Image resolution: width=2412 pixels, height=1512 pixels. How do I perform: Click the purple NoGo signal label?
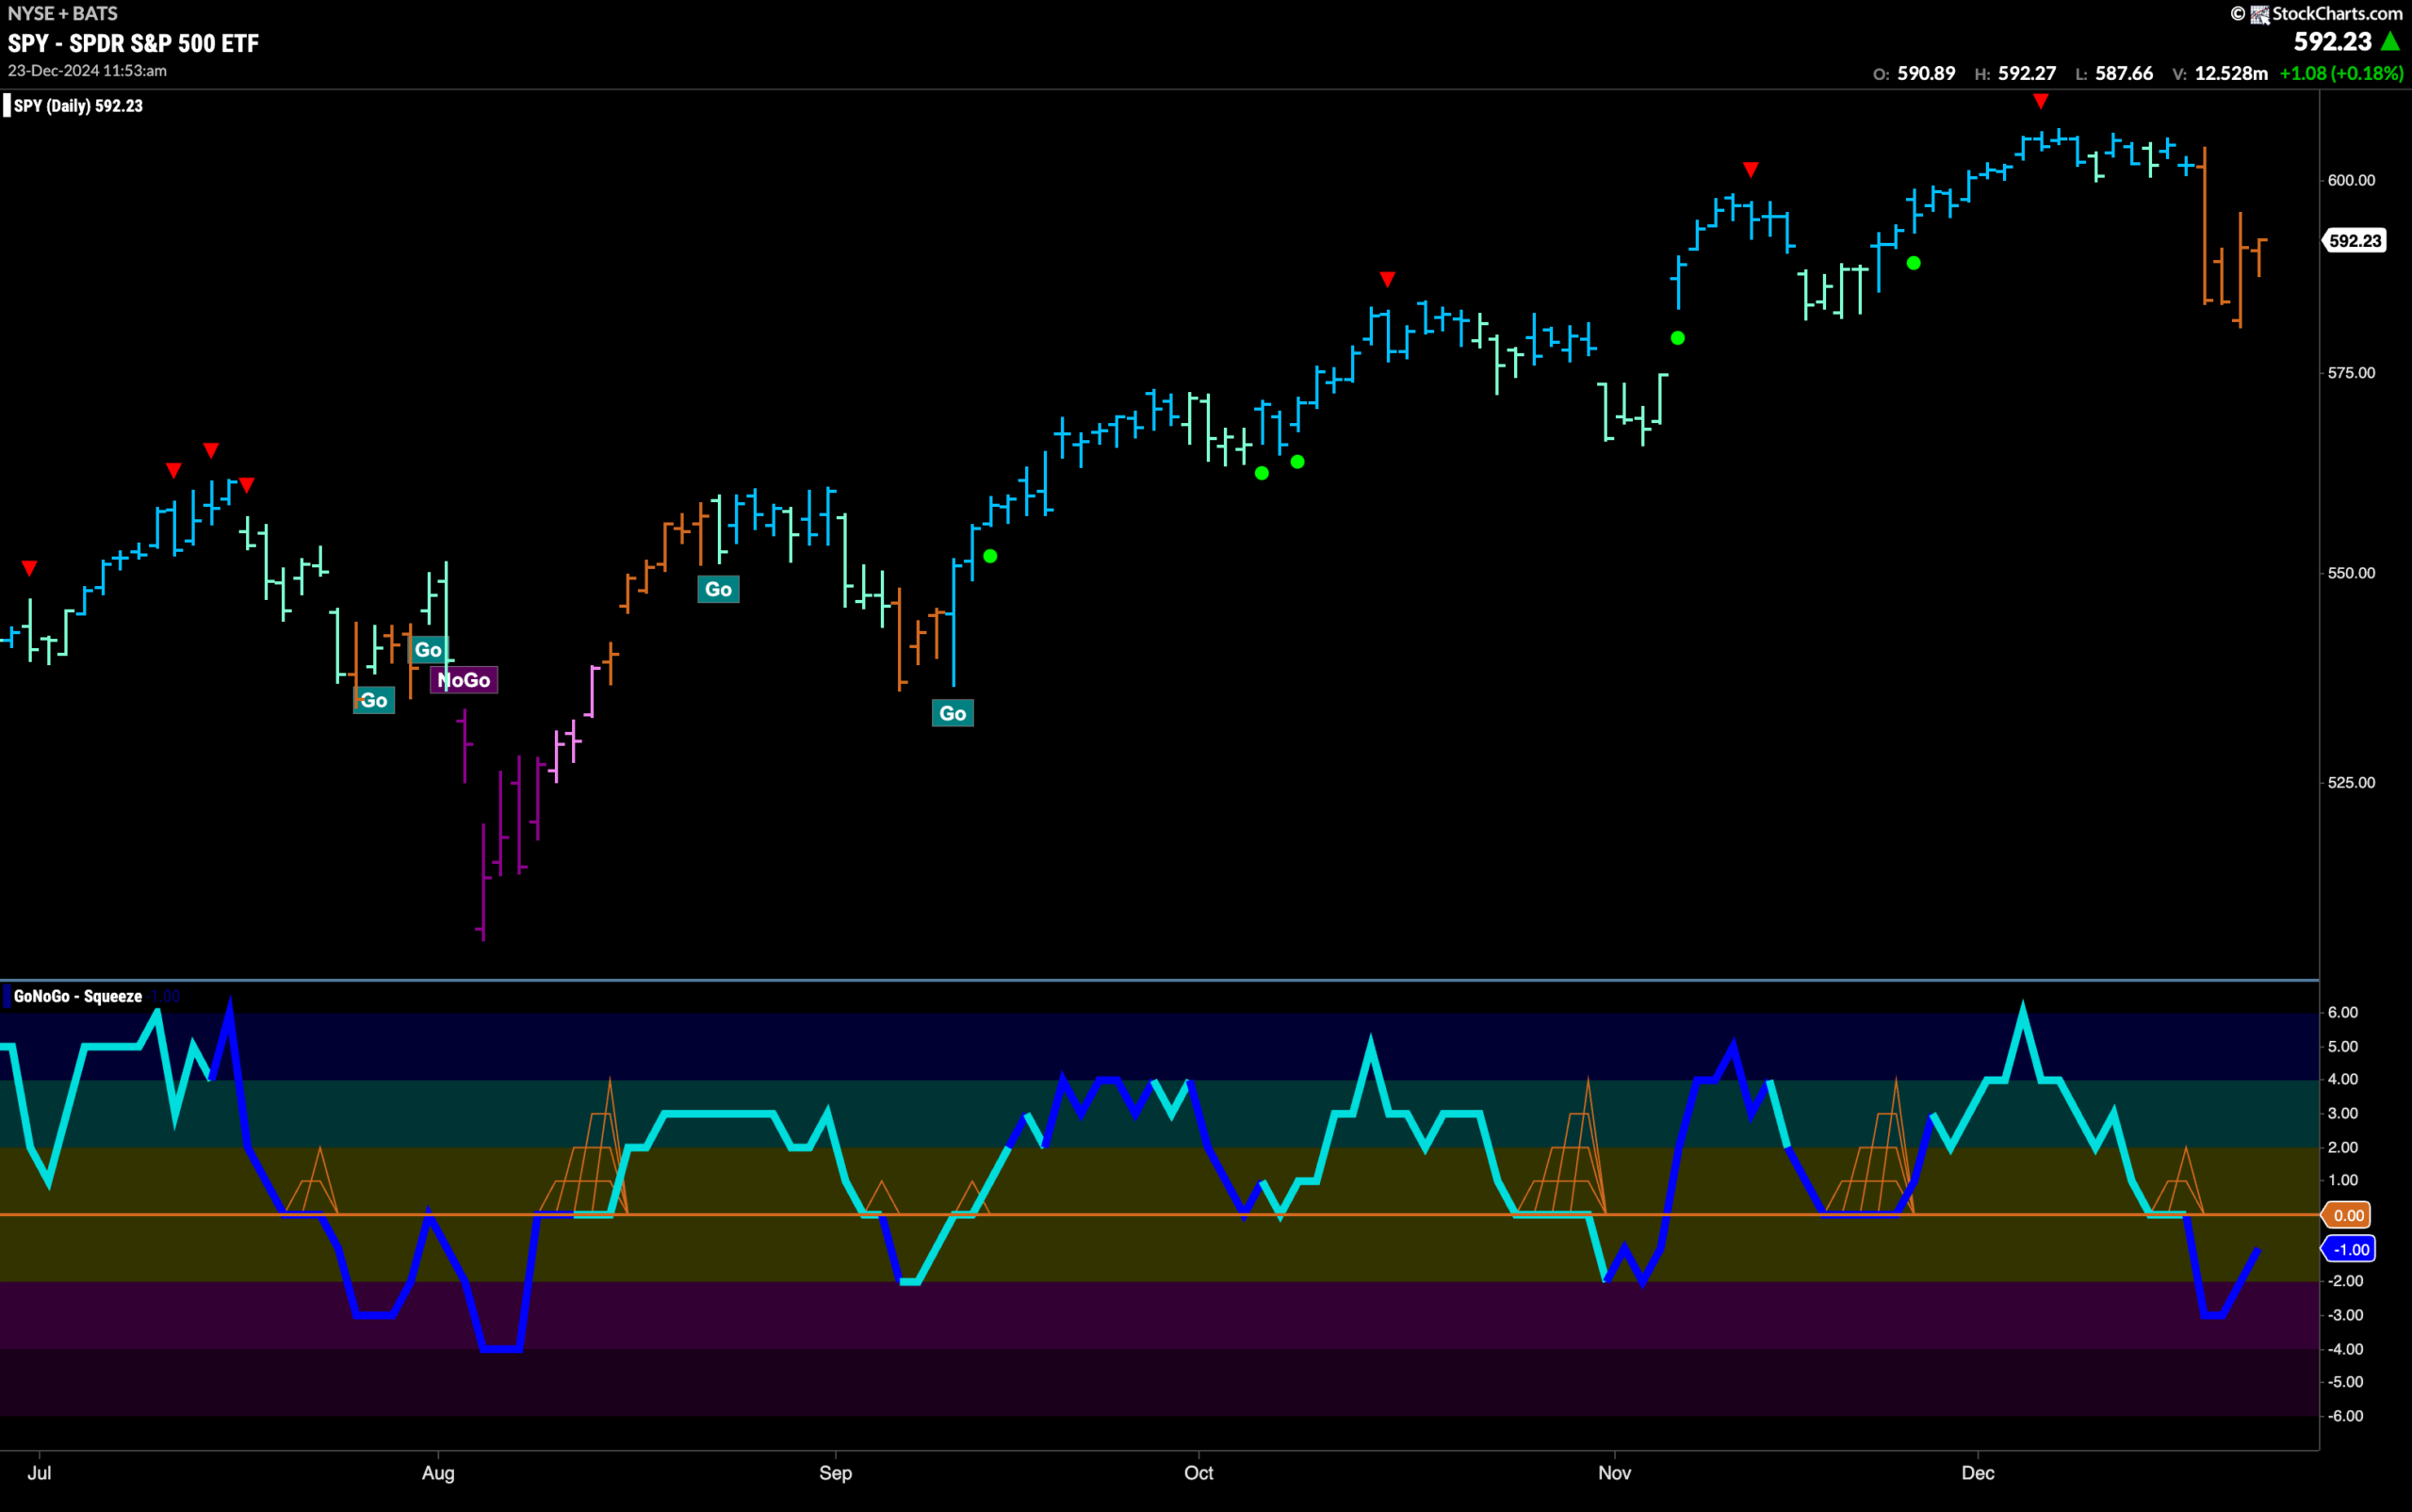pos(464,680)
